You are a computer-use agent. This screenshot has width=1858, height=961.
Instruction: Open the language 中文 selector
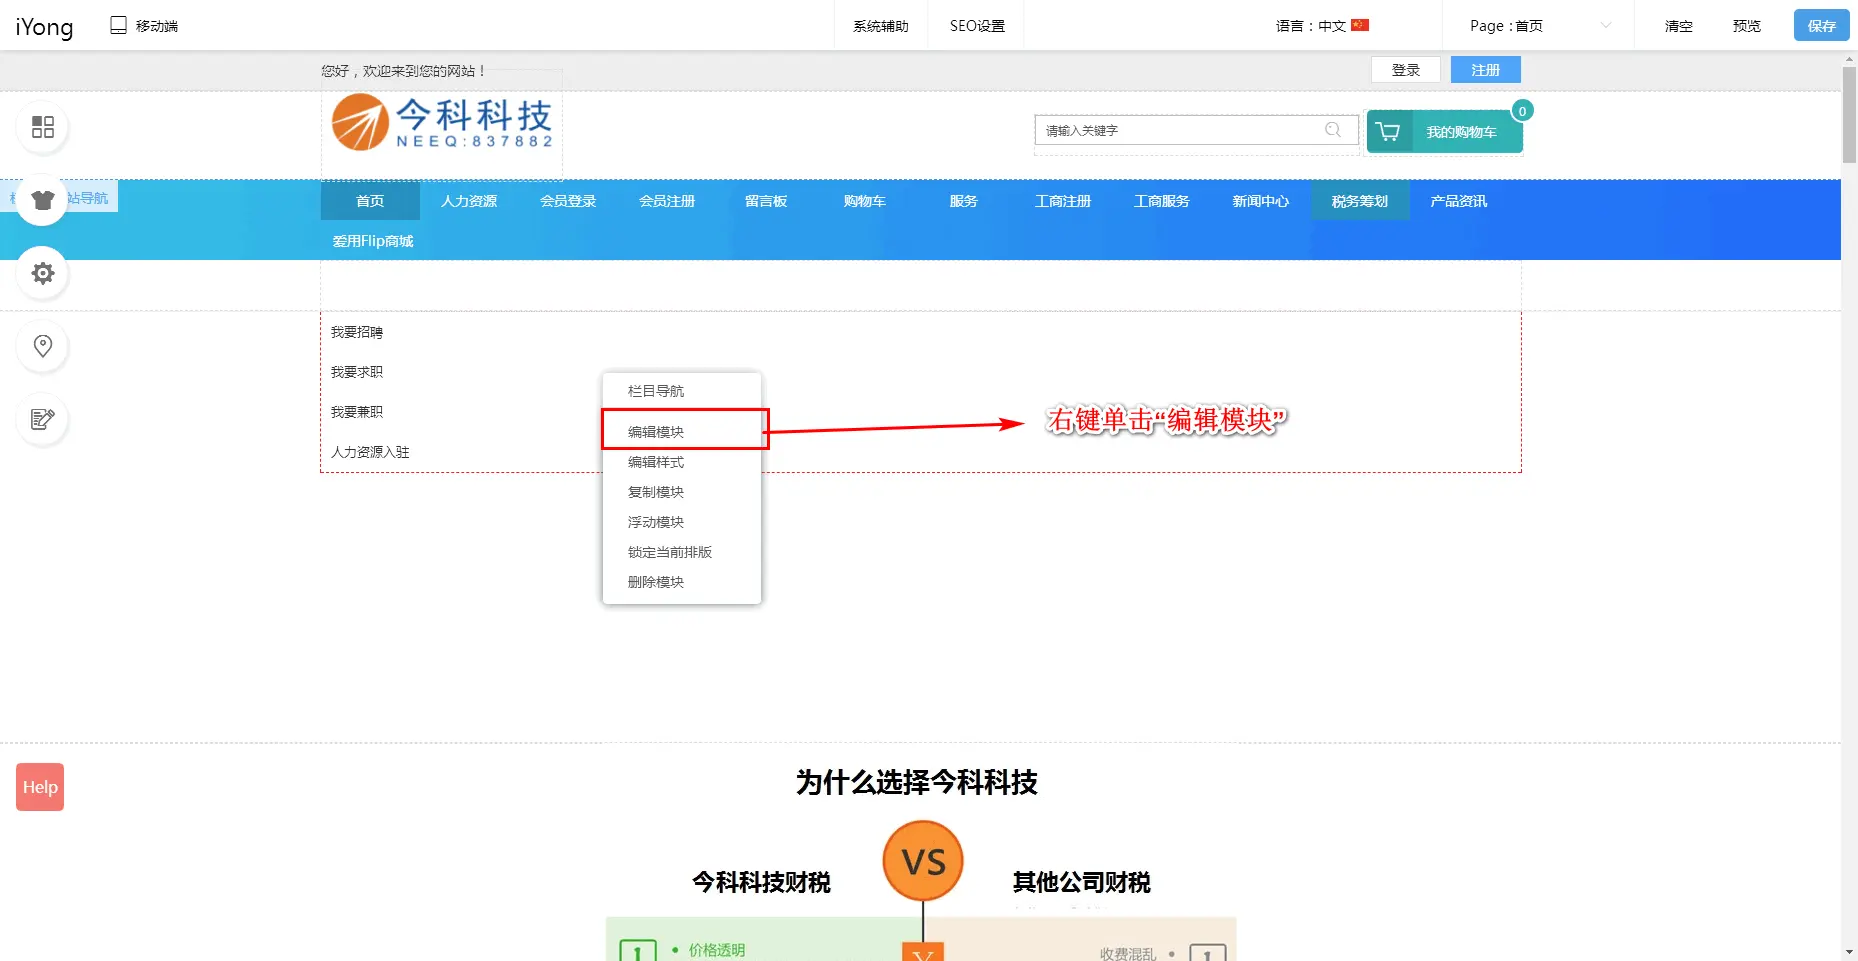(x=1322, y=26)
